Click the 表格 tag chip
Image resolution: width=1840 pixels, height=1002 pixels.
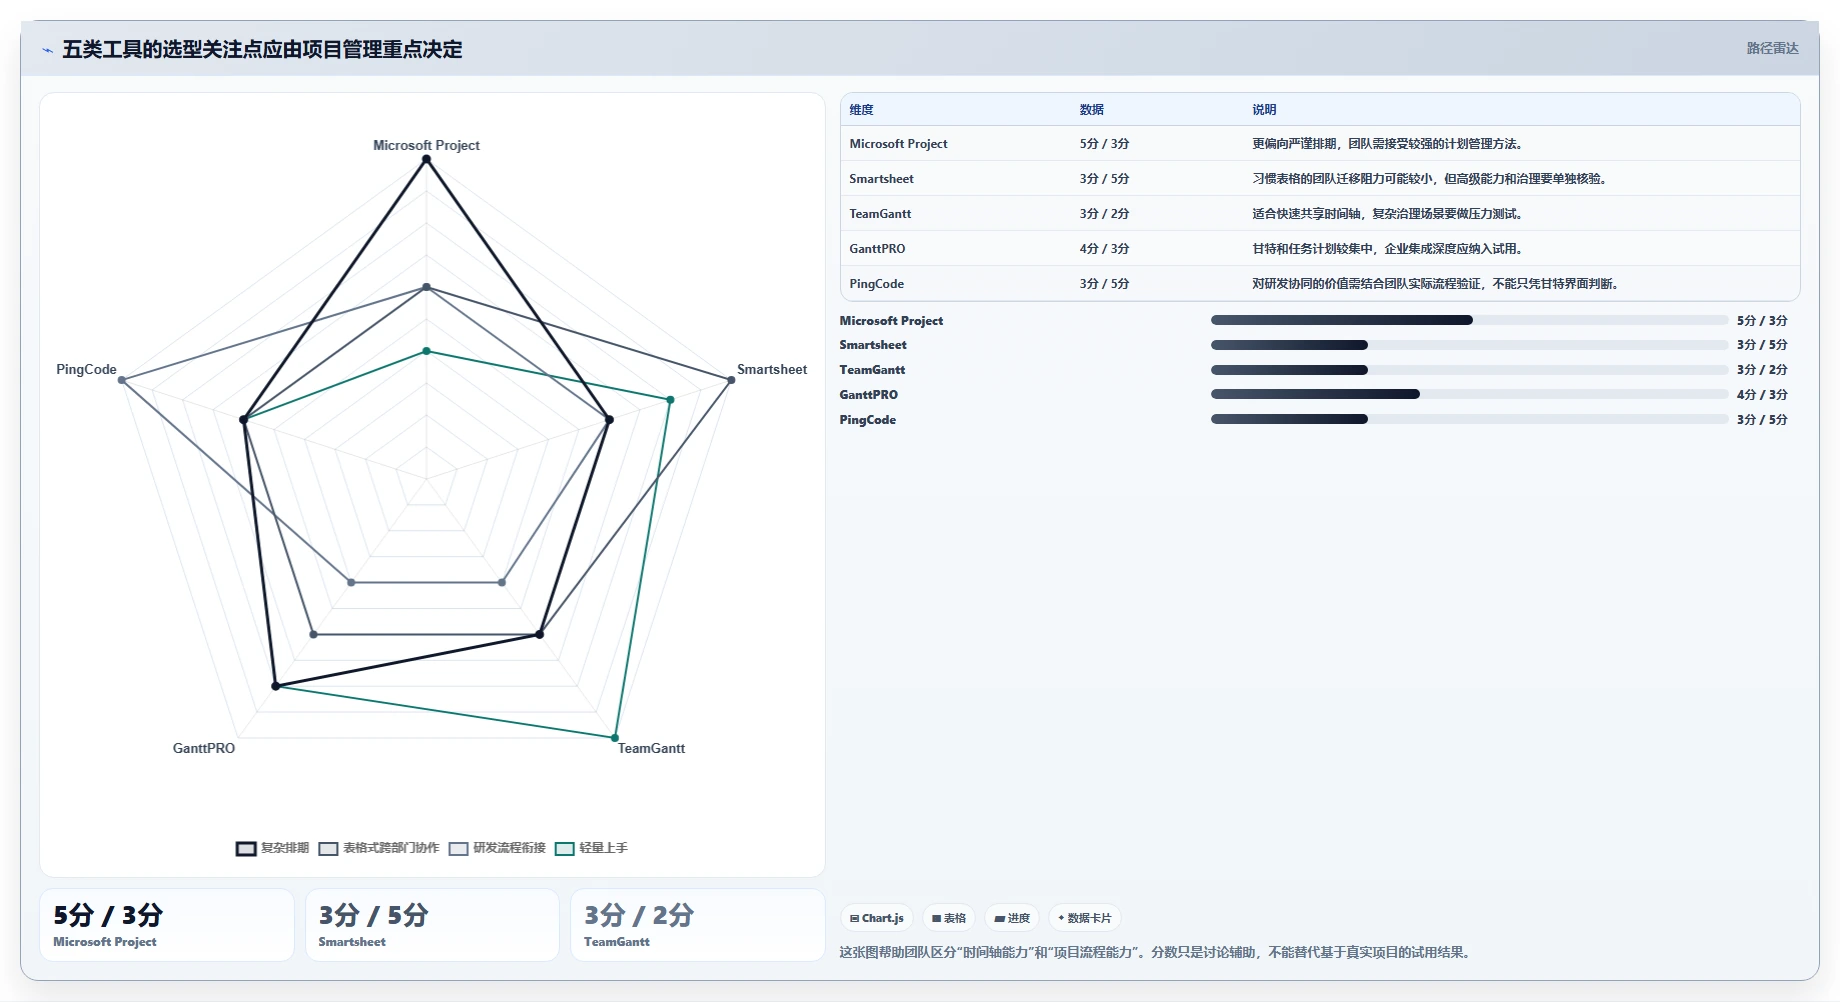[949, 918]
